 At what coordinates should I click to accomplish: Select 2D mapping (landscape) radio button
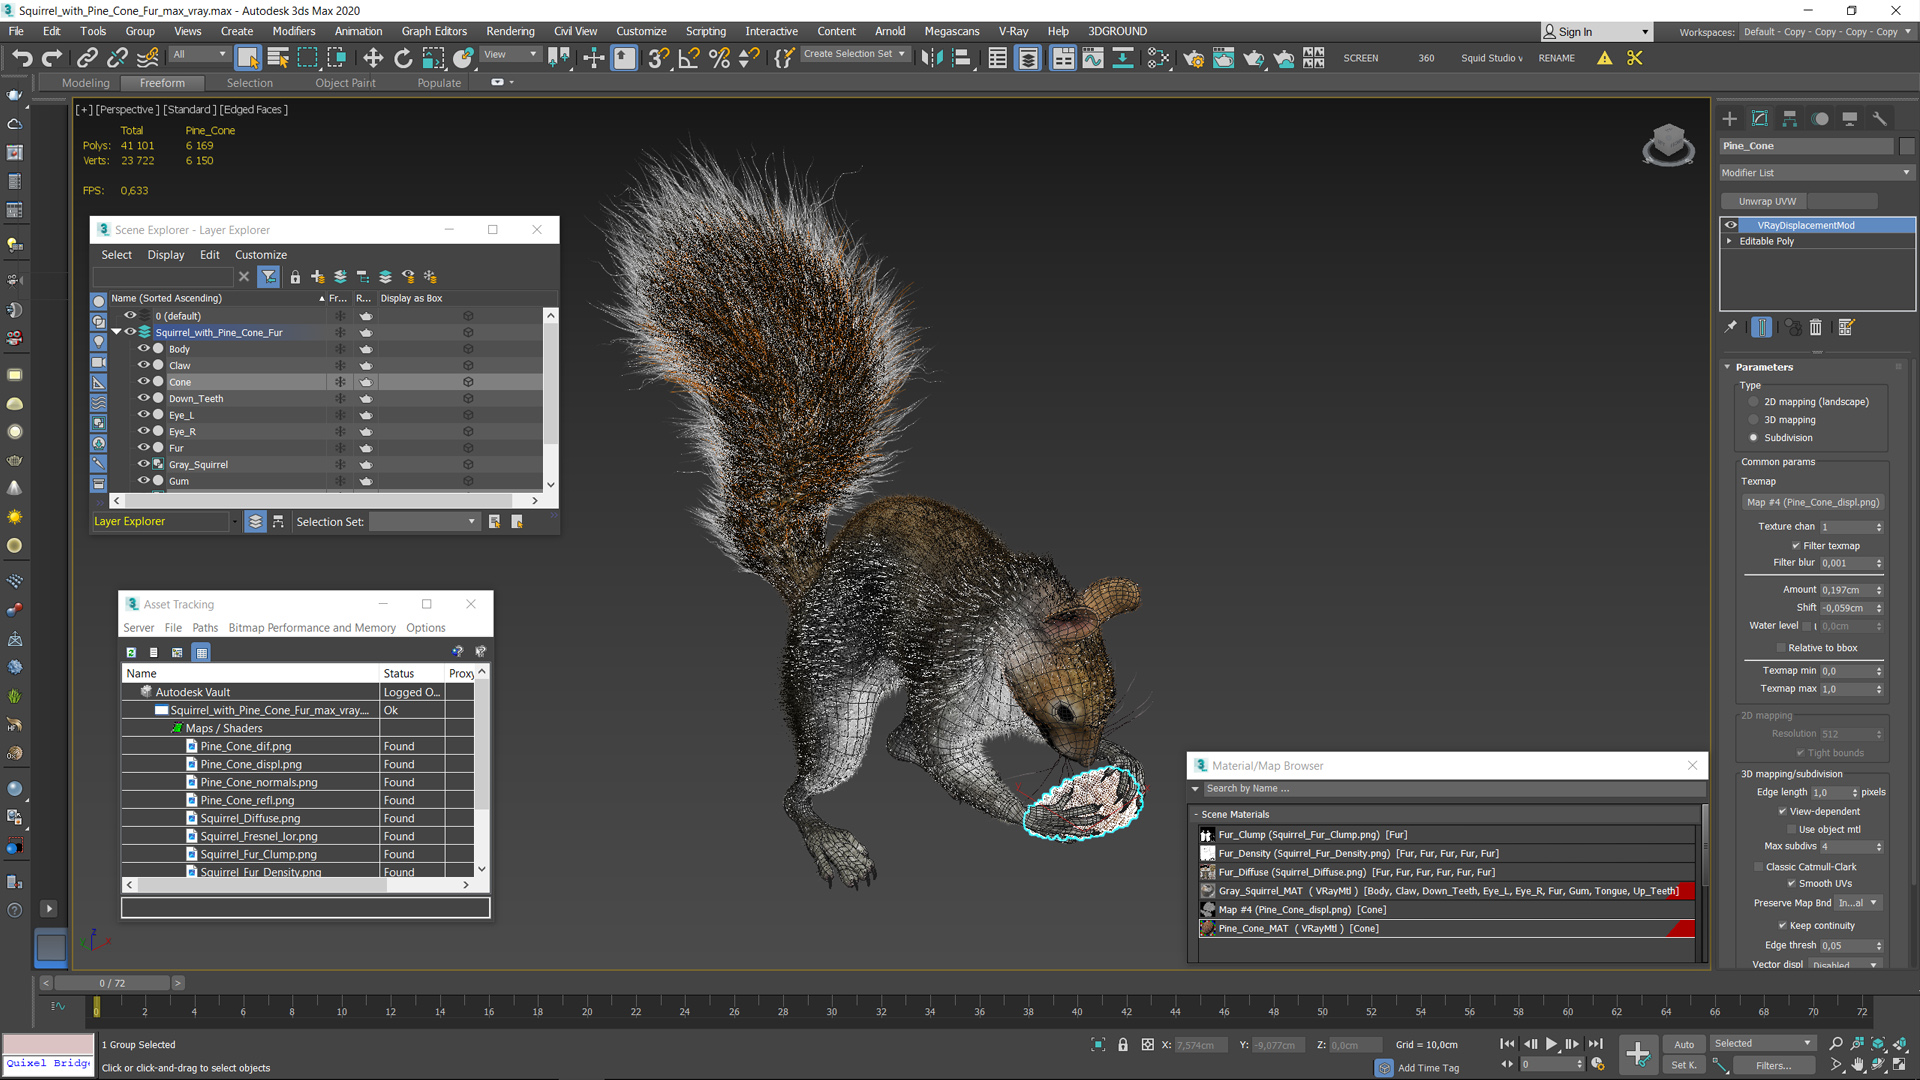coord(1753,402)
